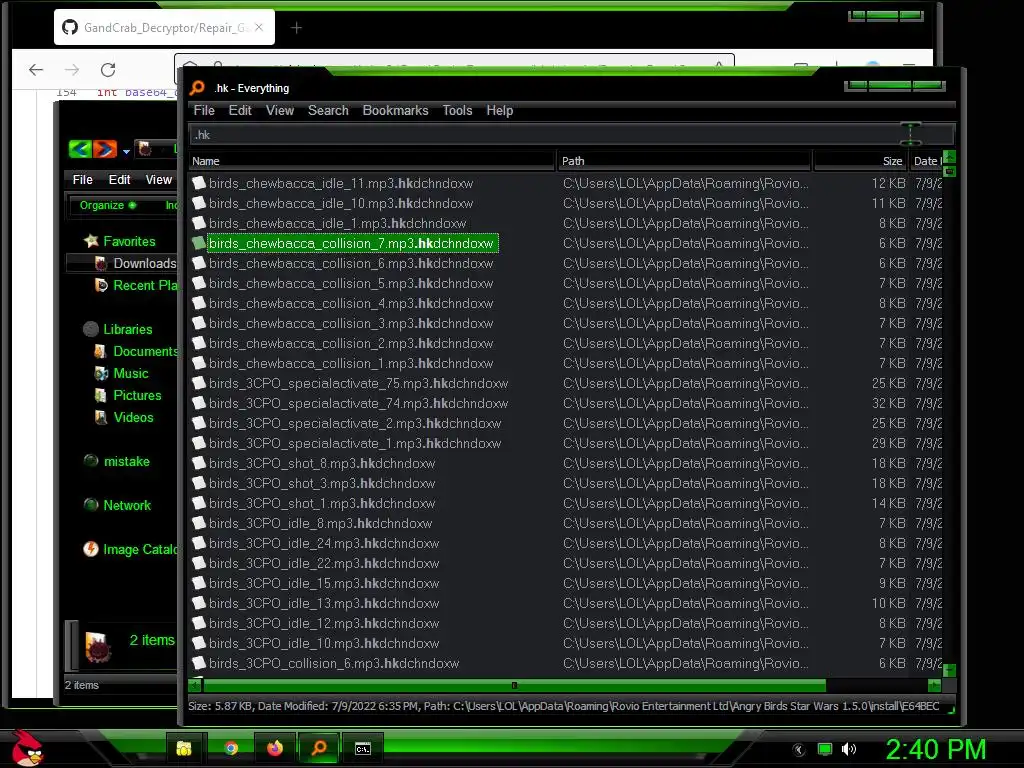Click file icon of birds_3CPO_idle_13.mp3 row
1024x768 pixels.
199,603
